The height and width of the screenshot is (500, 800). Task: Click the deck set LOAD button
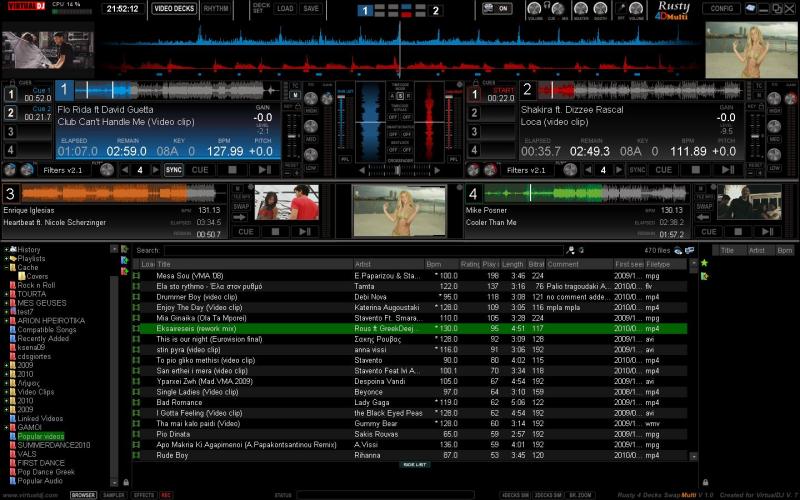point(285,8)
